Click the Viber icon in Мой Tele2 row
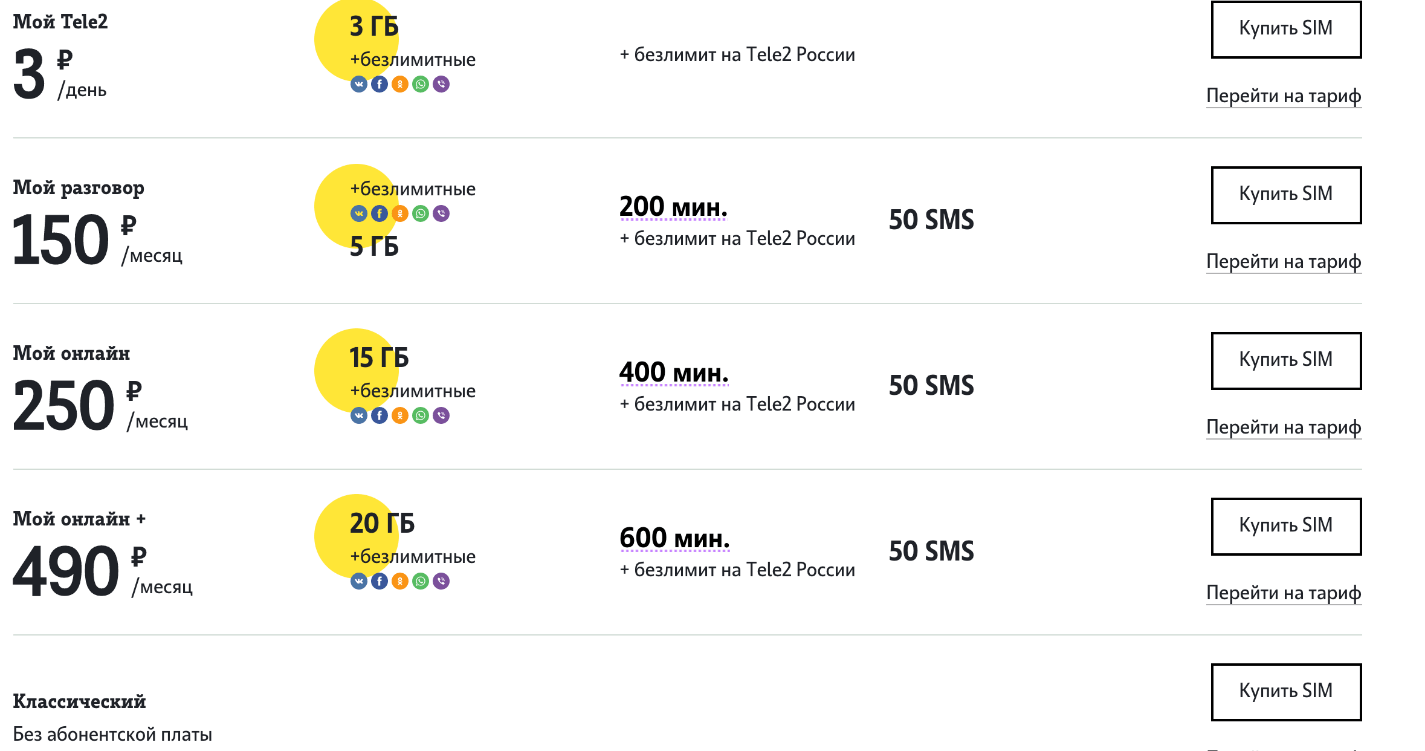 442,84
